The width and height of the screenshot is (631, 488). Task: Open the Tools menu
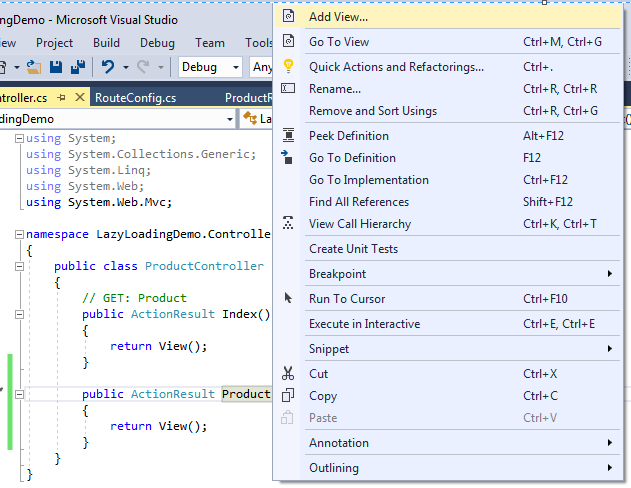pos(259,43)
